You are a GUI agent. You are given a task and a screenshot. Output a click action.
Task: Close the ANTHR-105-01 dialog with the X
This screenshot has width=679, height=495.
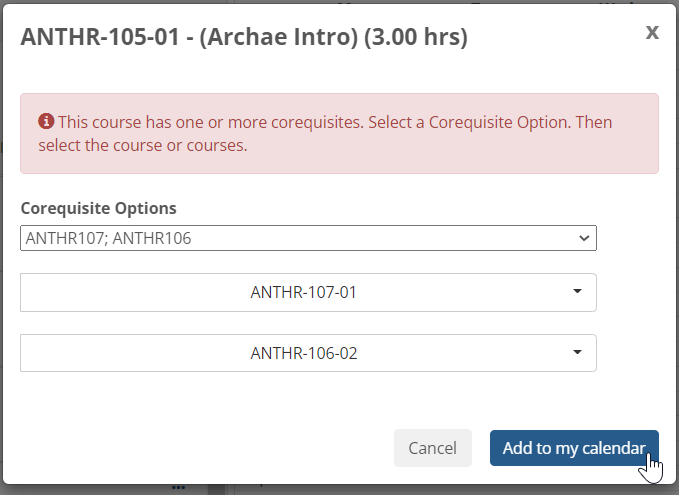tap(652, 32)
